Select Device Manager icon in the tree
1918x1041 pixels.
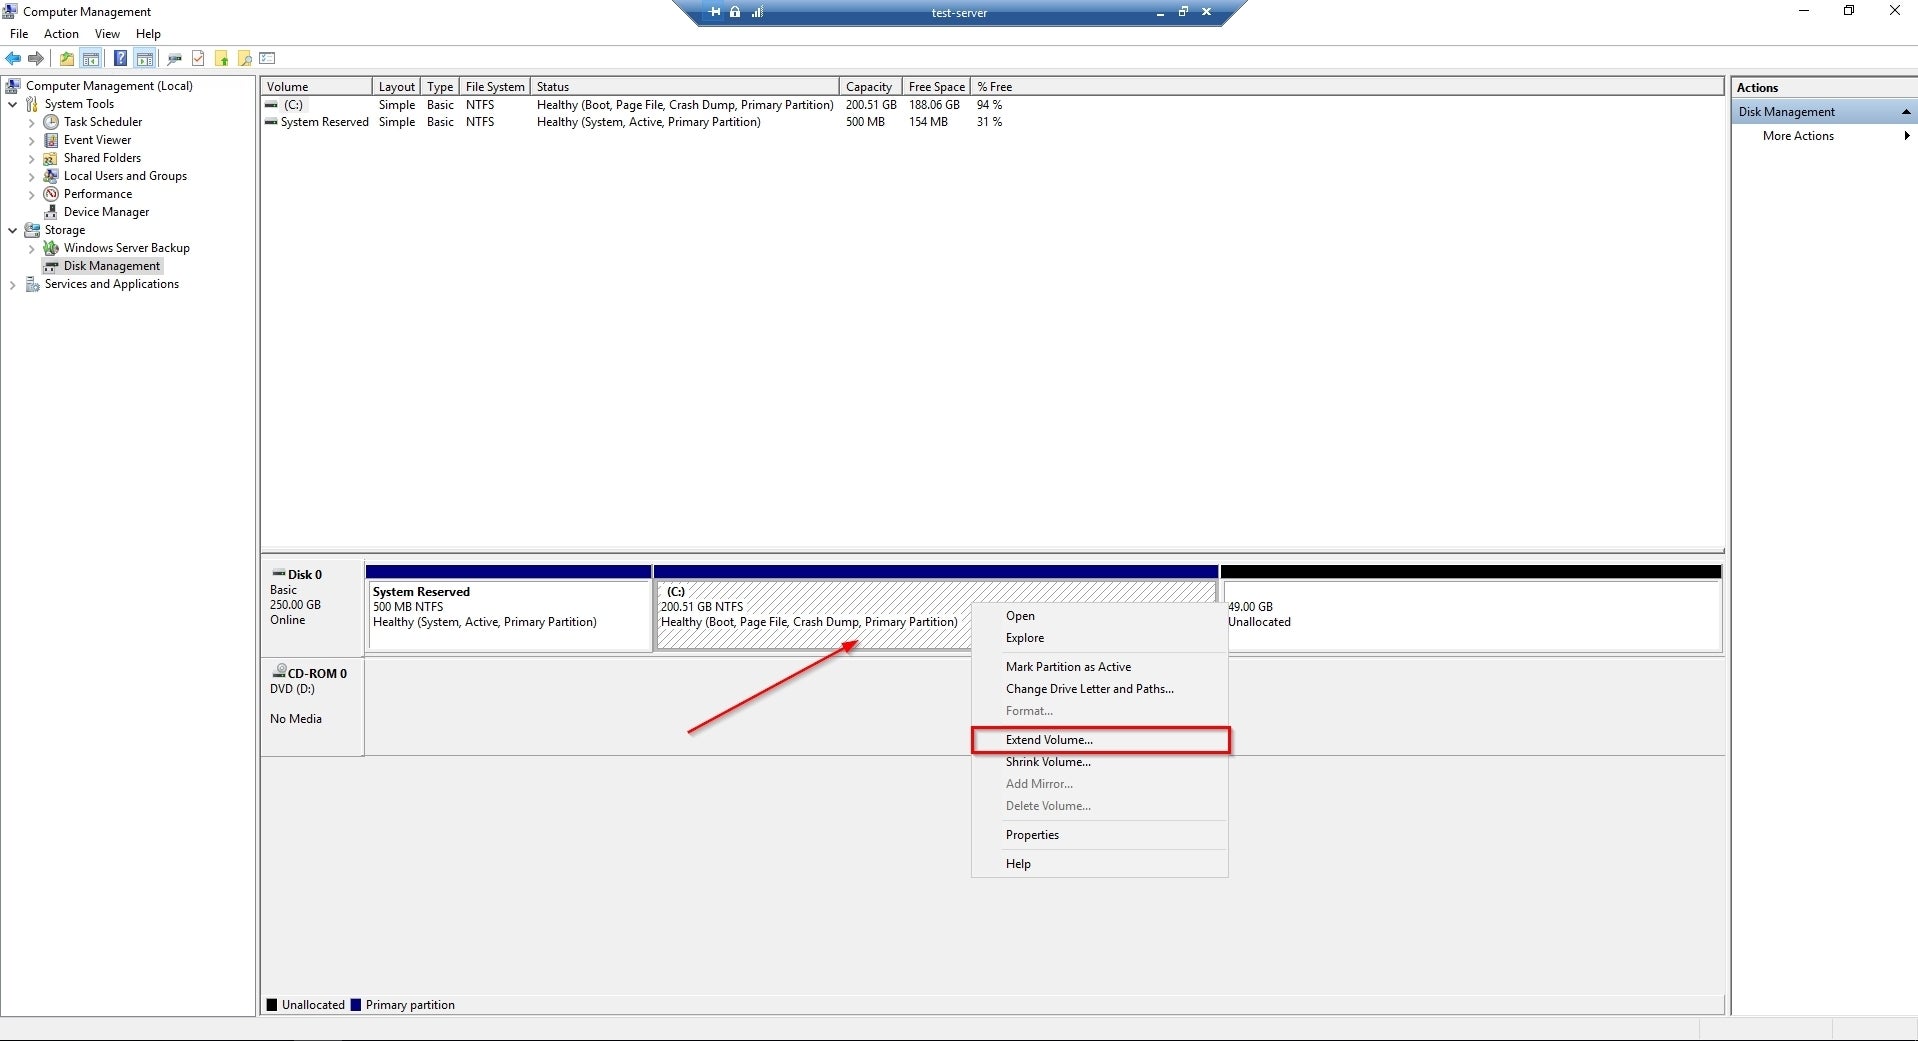click(51, 212)
